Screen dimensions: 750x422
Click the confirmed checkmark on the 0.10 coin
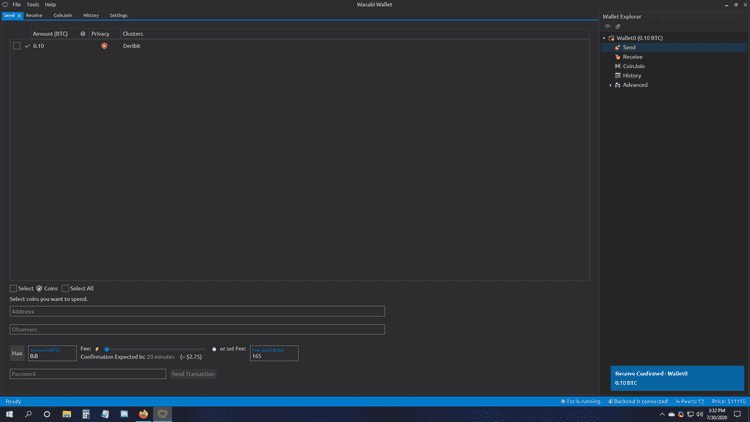pos(27,46)
